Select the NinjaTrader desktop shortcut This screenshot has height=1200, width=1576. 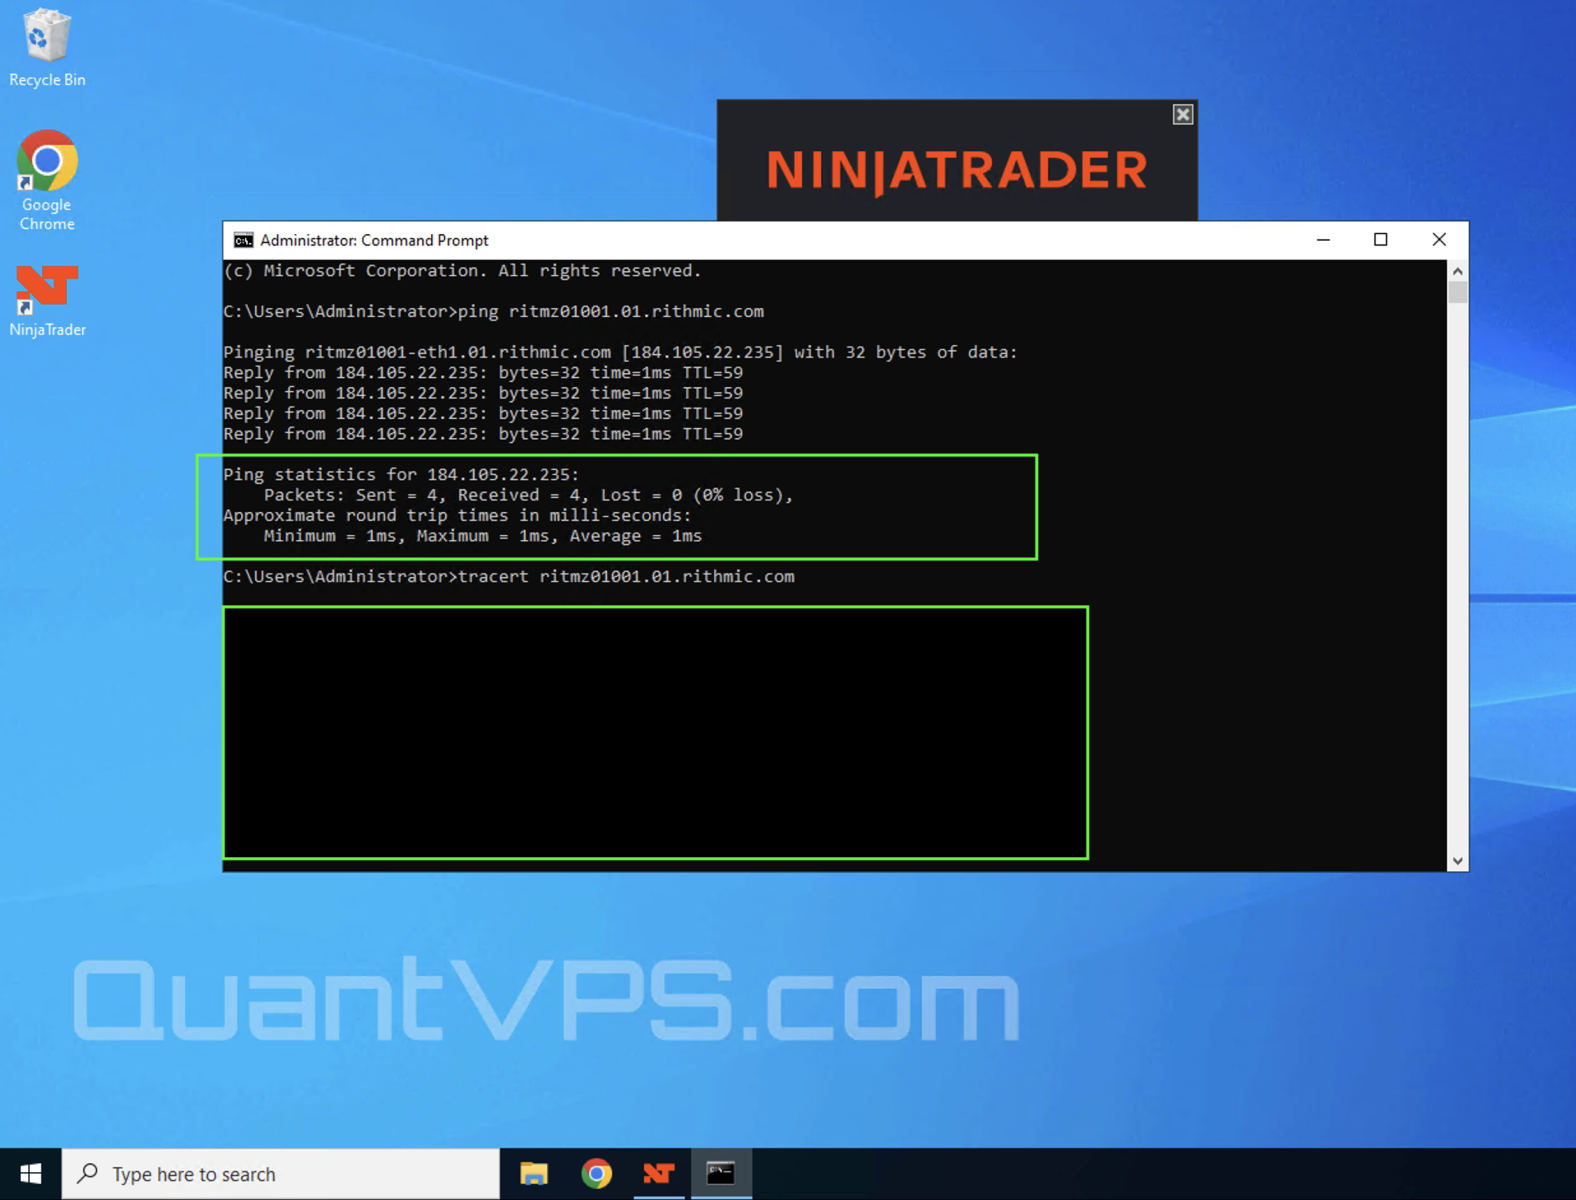[47, 301]
